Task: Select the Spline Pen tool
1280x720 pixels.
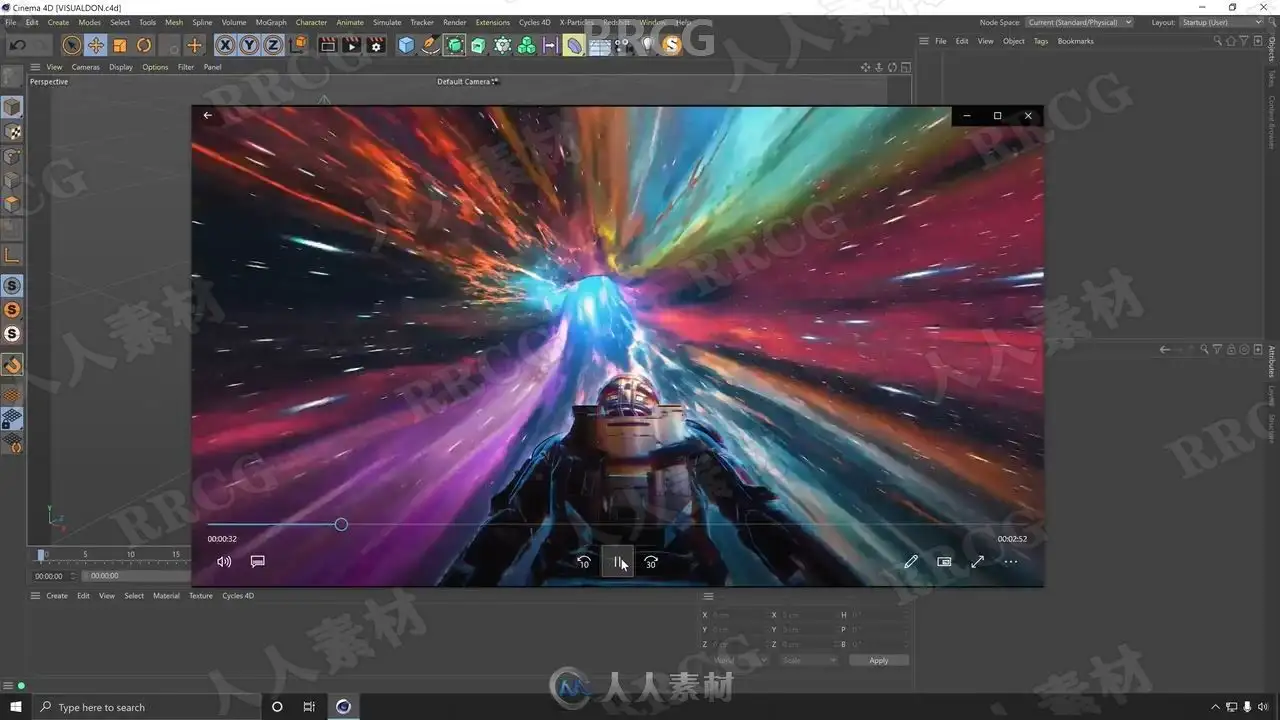Action: [x=430, y=45]
